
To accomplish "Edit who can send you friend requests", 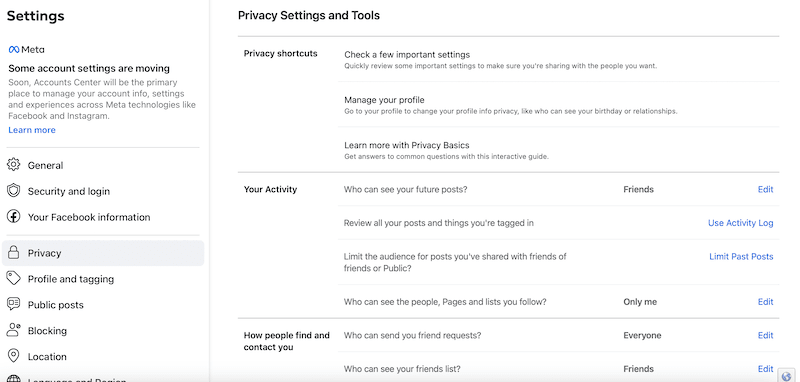I will [765, 336].
